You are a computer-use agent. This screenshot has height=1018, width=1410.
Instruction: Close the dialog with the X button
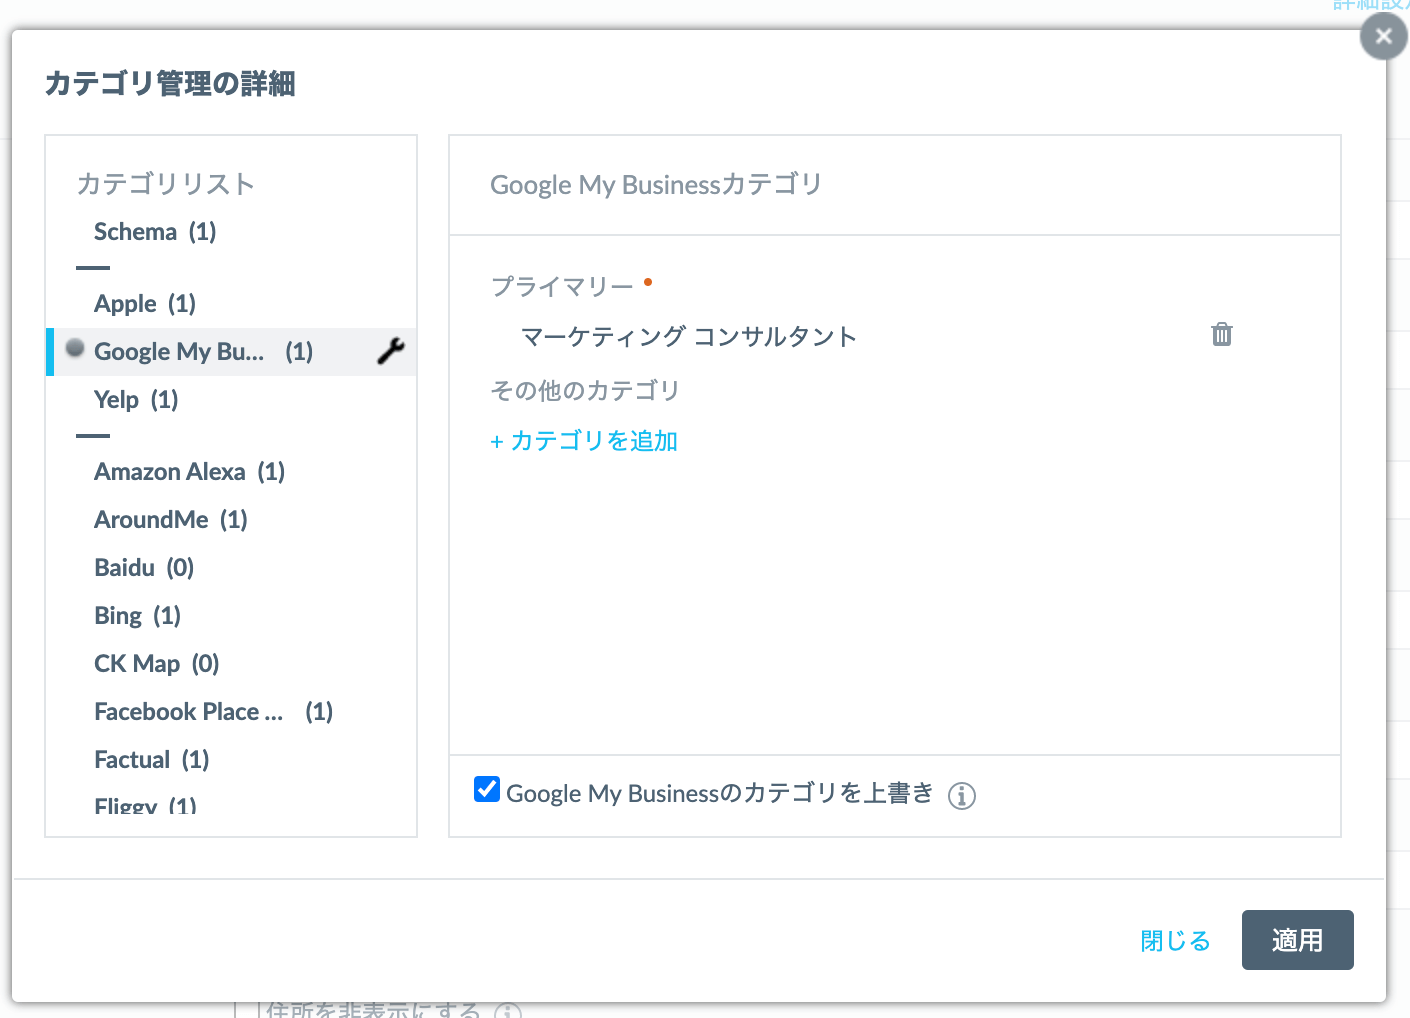click(x=1384, y=37)
